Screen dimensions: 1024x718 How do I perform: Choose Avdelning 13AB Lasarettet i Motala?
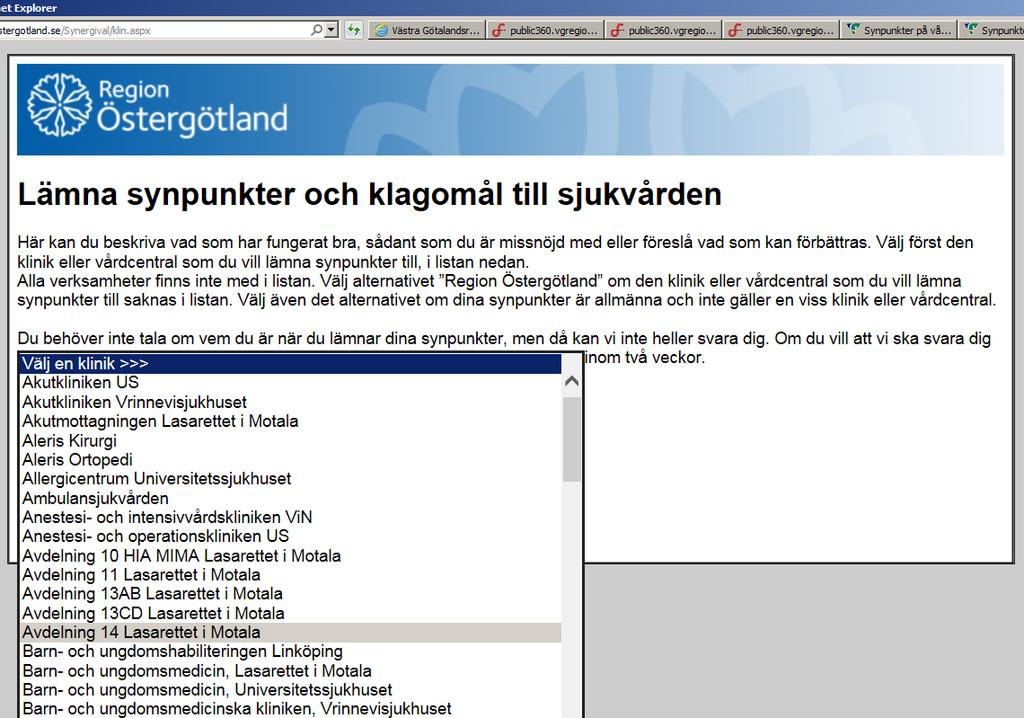pyautogui.click(x=291, y=593)
